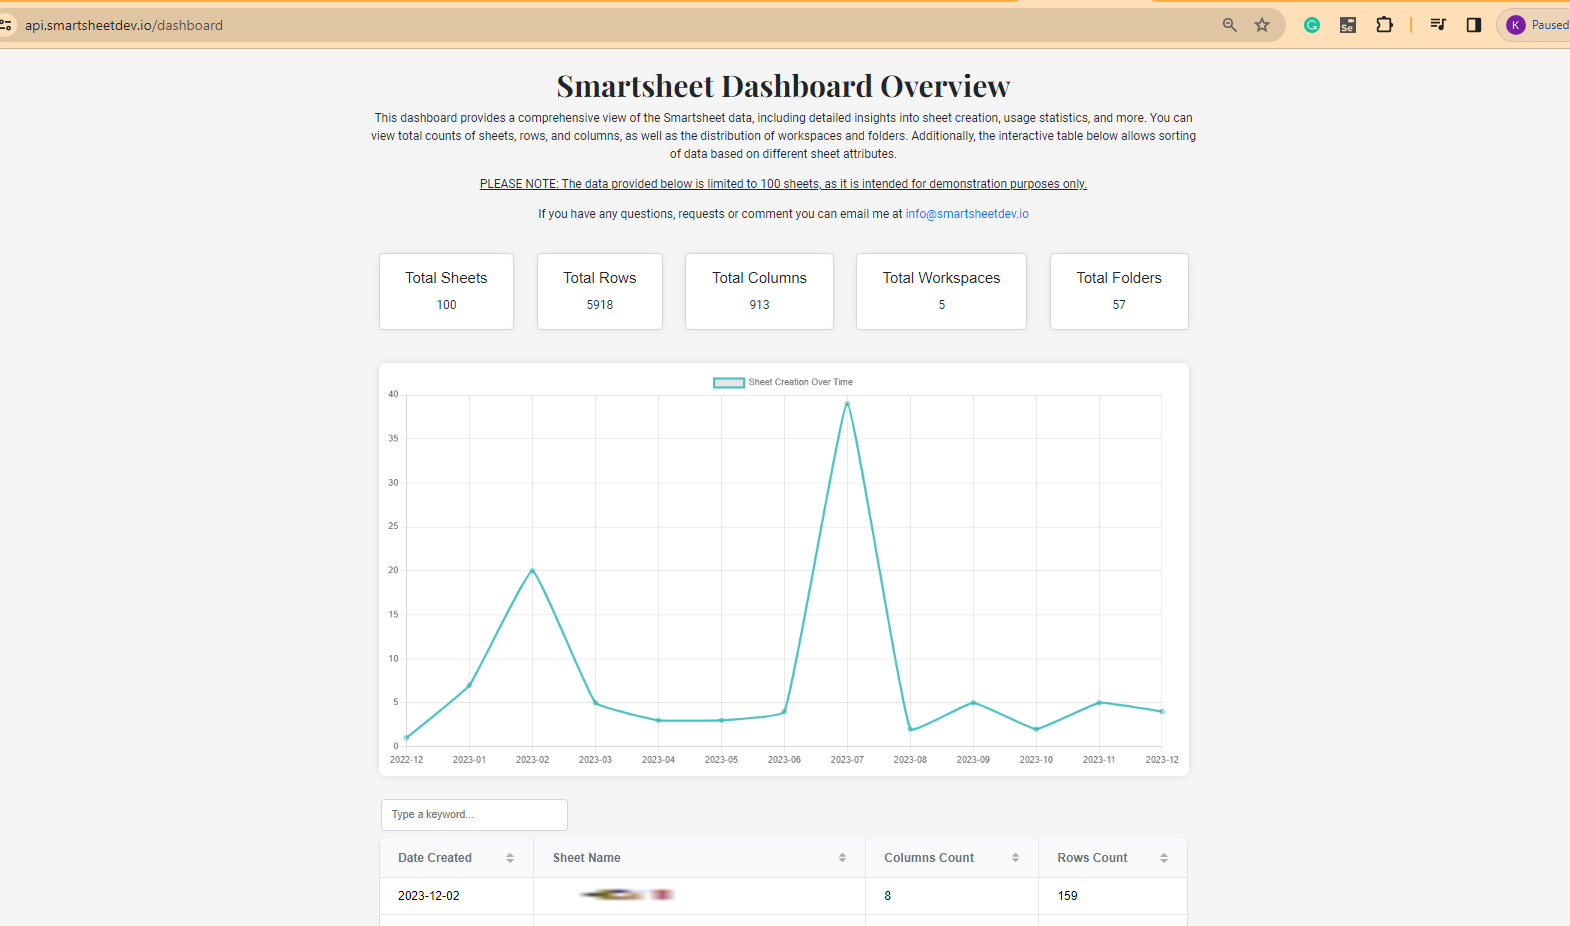Click the underlined 'PLEASE NOTE' demonstration notice
Screen dimensions: 1570x926
click(x=783, y=184)
